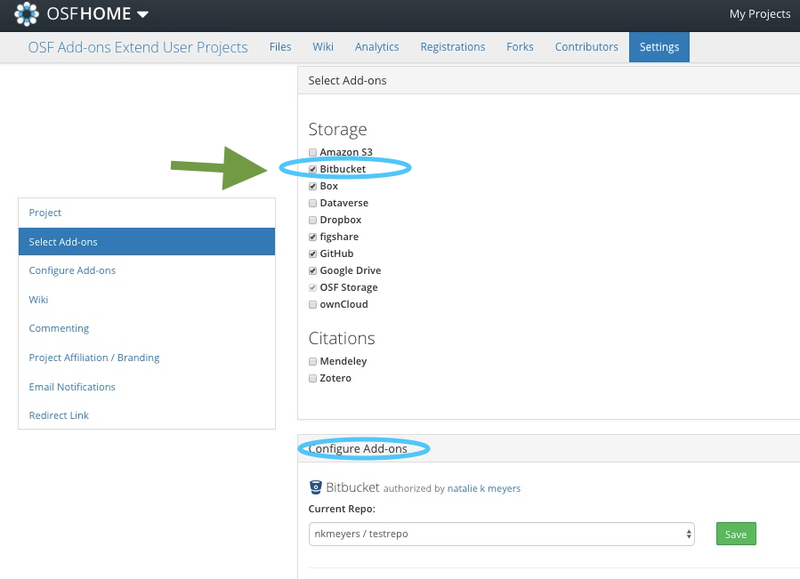
Task: Open the Current Repo dropdown
Action: click(x=502, y=534)
